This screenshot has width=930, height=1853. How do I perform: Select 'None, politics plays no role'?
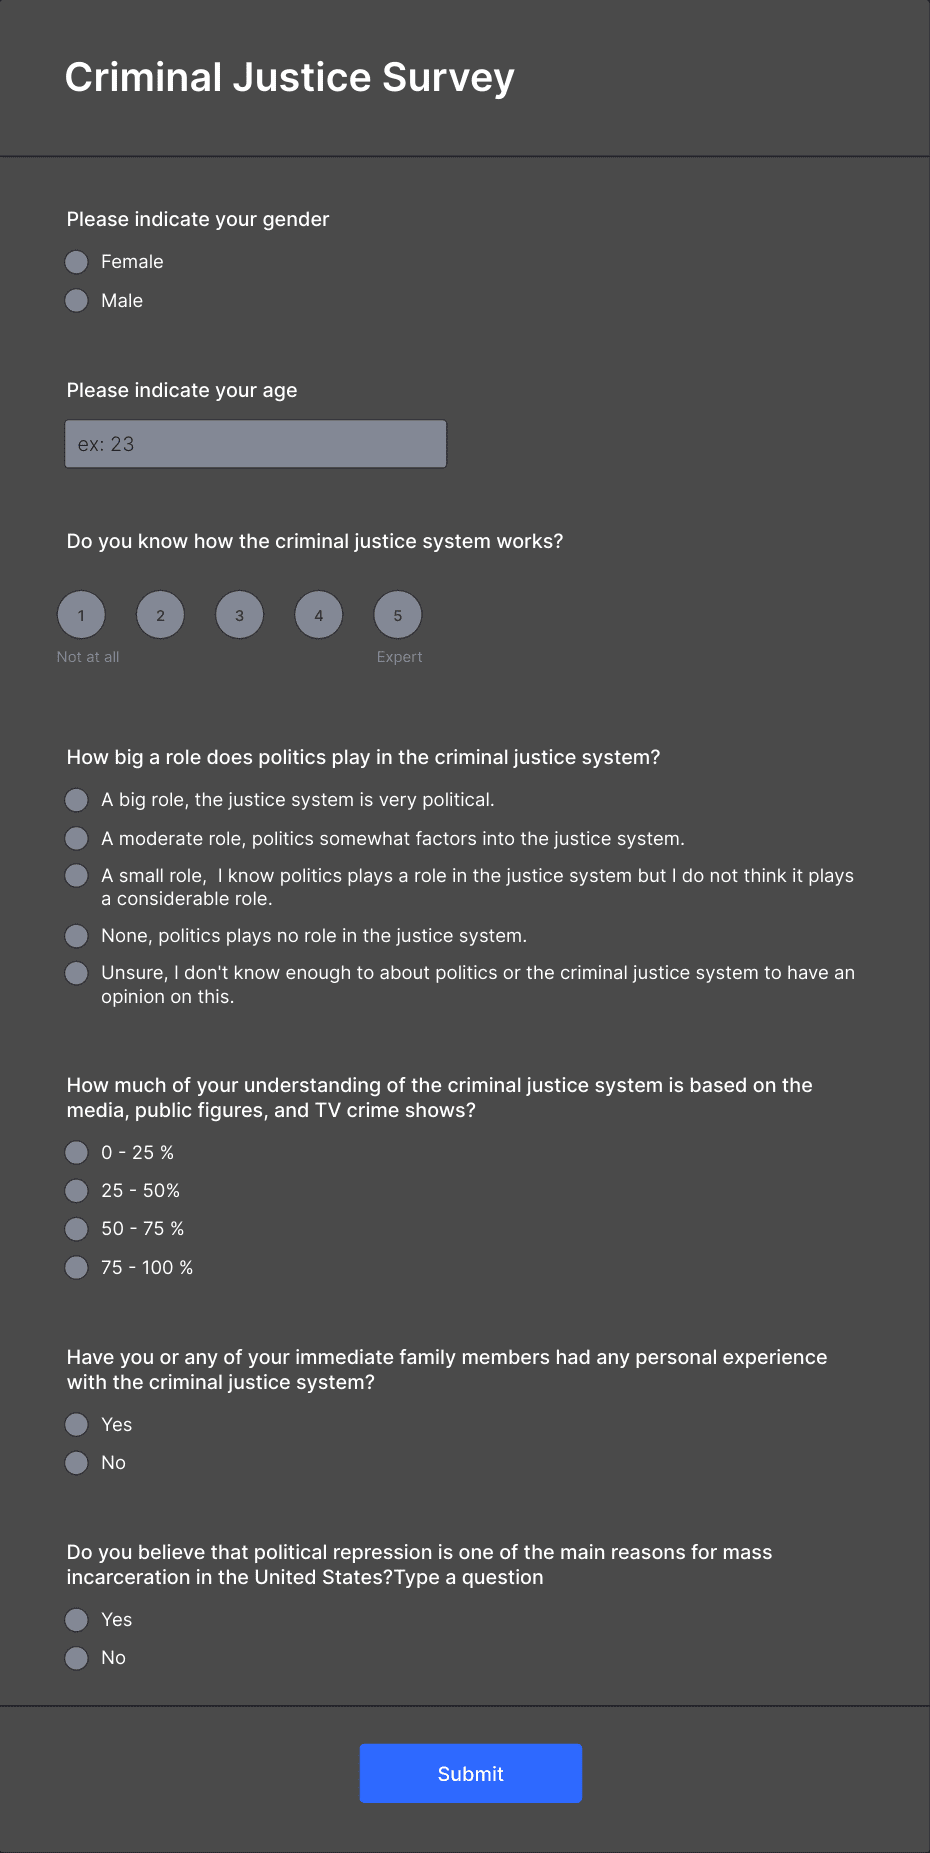tap(76, 936)
